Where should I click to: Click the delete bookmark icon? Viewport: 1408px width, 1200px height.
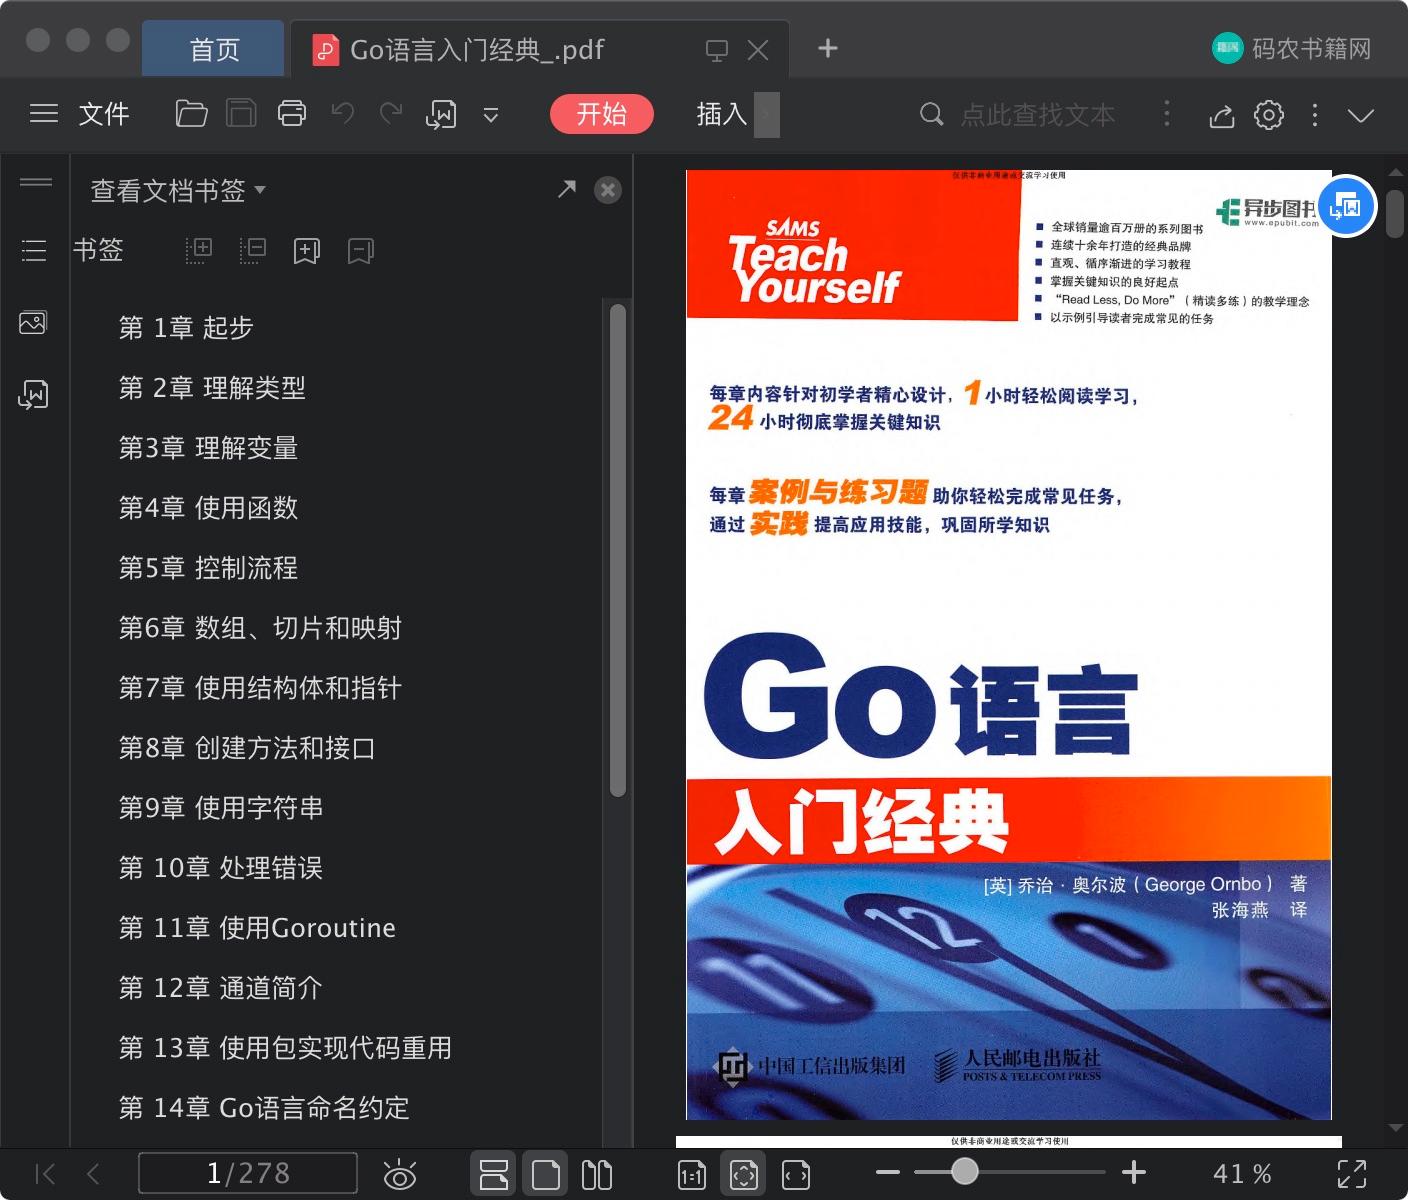click(x=360, y=250)
